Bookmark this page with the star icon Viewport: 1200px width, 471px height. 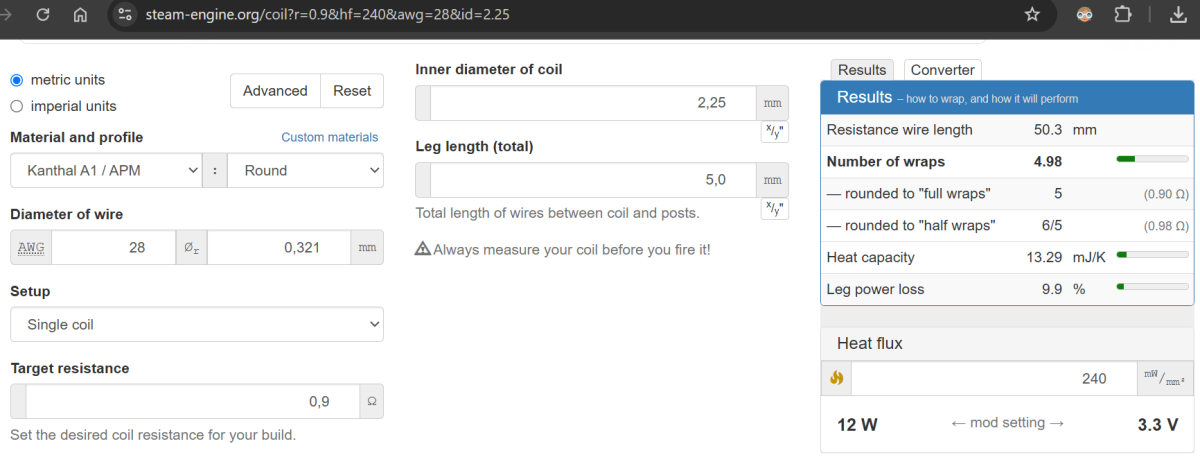[x=1032, y=15]
